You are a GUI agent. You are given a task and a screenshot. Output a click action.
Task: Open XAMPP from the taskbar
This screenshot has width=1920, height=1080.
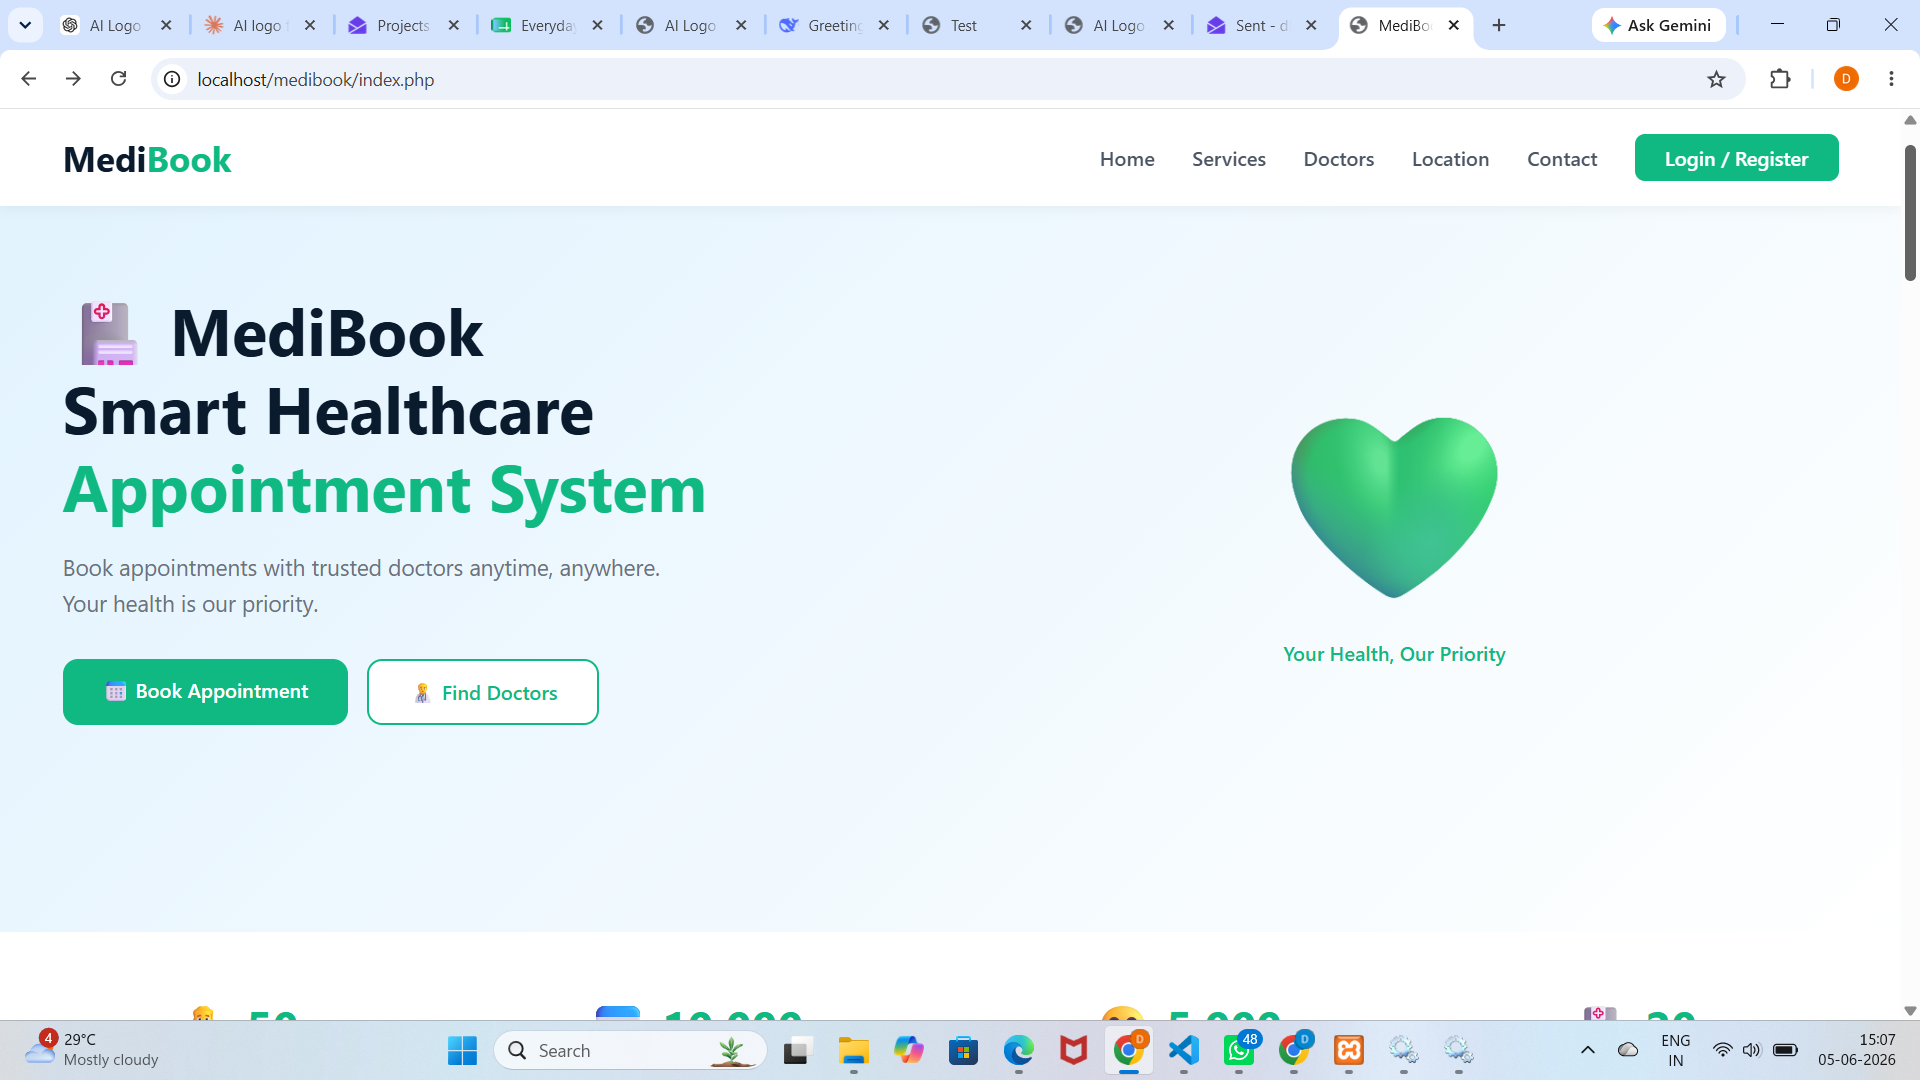[x=1349, y=1050]
